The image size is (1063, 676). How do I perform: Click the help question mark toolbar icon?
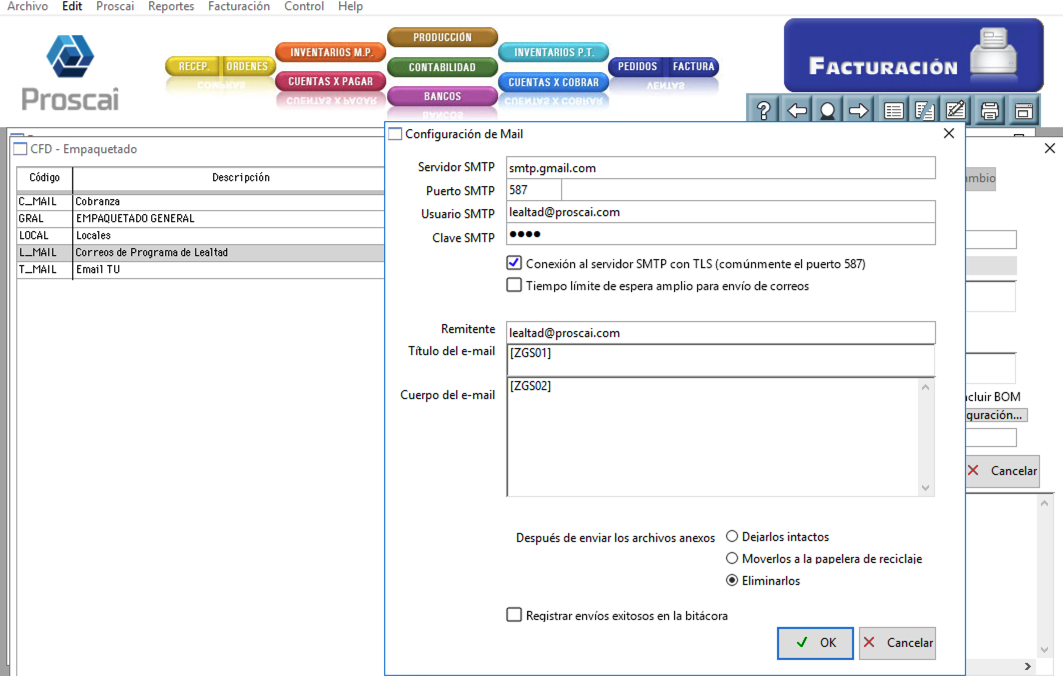763,110
